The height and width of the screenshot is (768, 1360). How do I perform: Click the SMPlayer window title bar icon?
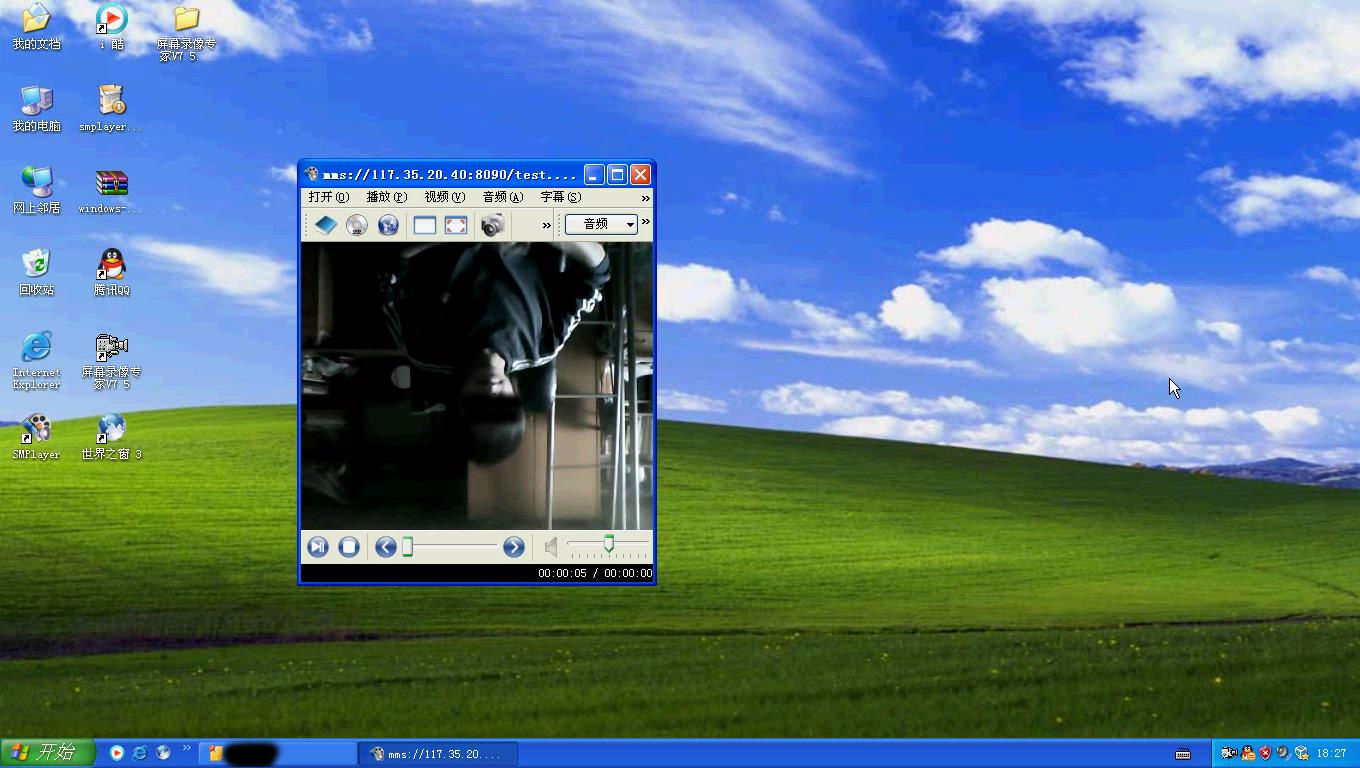tap(312, 174)
